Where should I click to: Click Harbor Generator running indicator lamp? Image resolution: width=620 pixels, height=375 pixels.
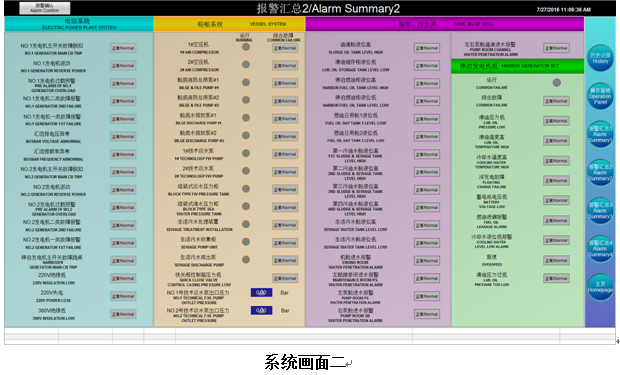pyautogui.click(x=557, y=83)
